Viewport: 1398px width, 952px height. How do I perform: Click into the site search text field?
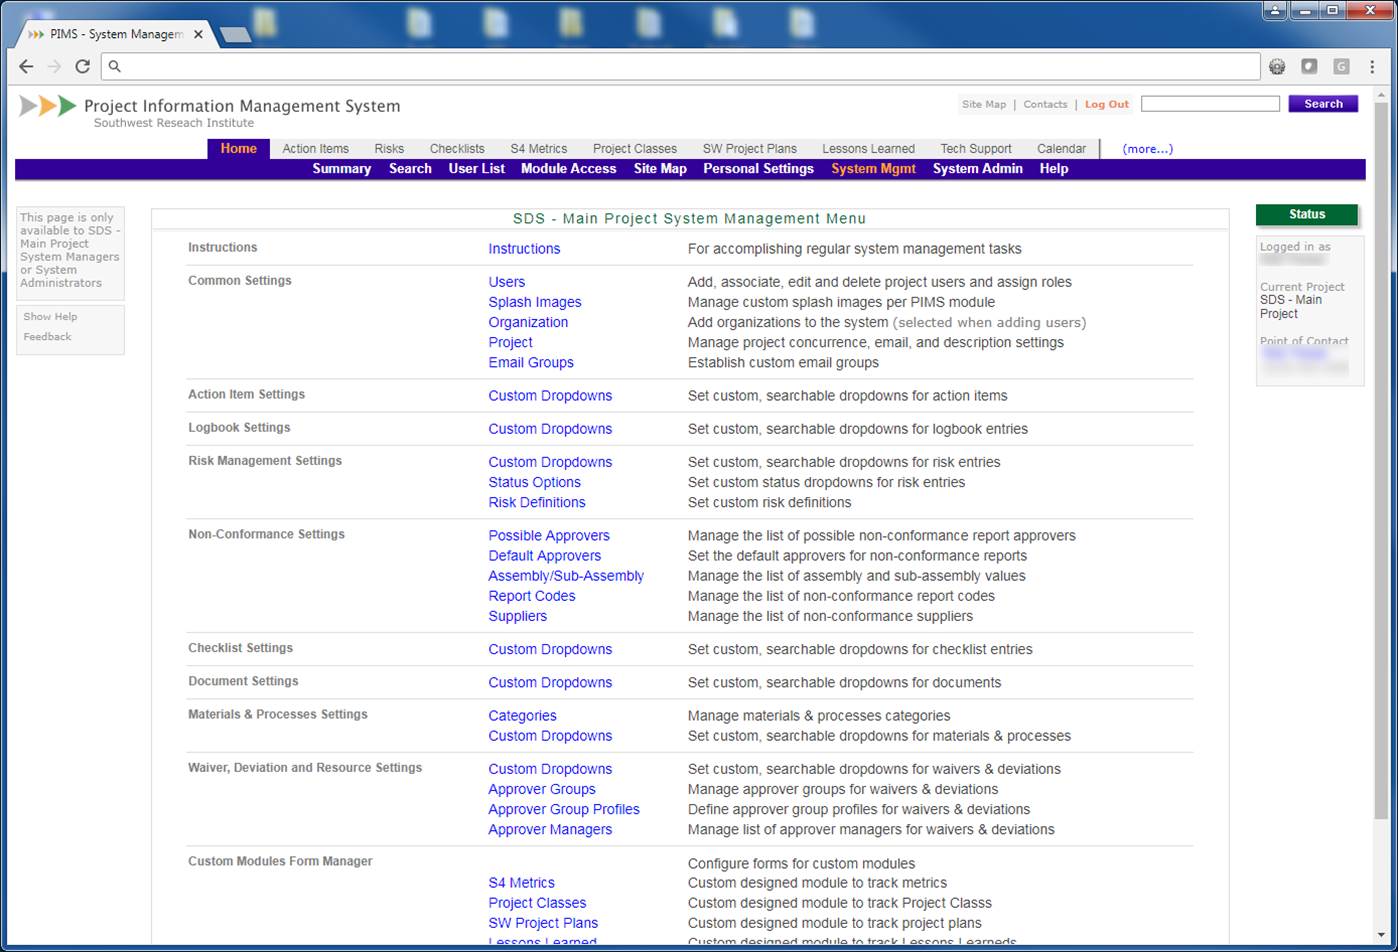[1210, 104]
